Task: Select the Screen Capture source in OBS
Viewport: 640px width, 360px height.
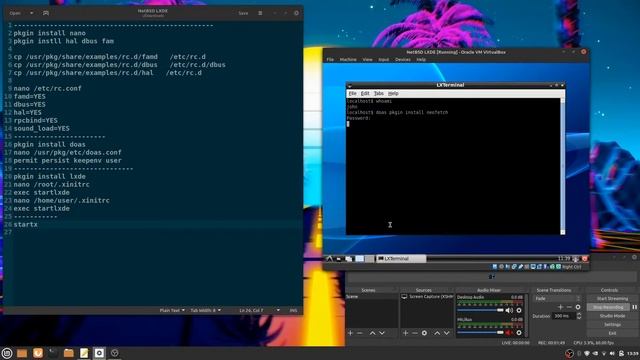Action: pyautogui.click(x=427, y=297)
